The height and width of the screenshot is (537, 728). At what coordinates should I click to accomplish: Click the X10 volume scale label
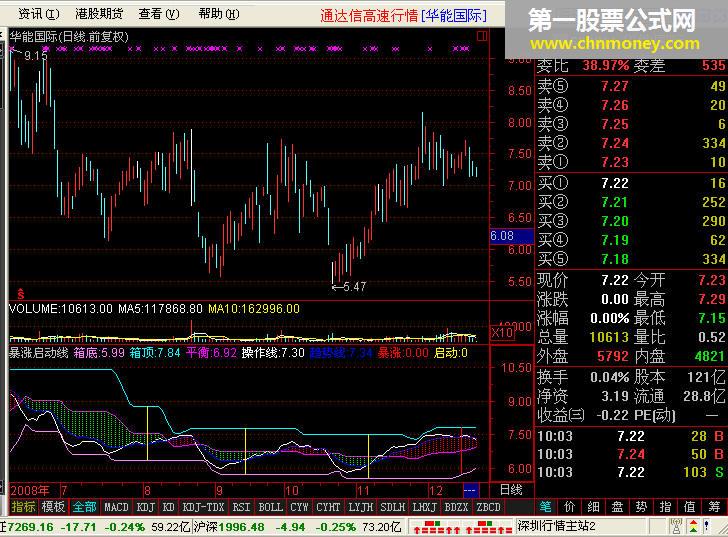[x=502, y=332]
